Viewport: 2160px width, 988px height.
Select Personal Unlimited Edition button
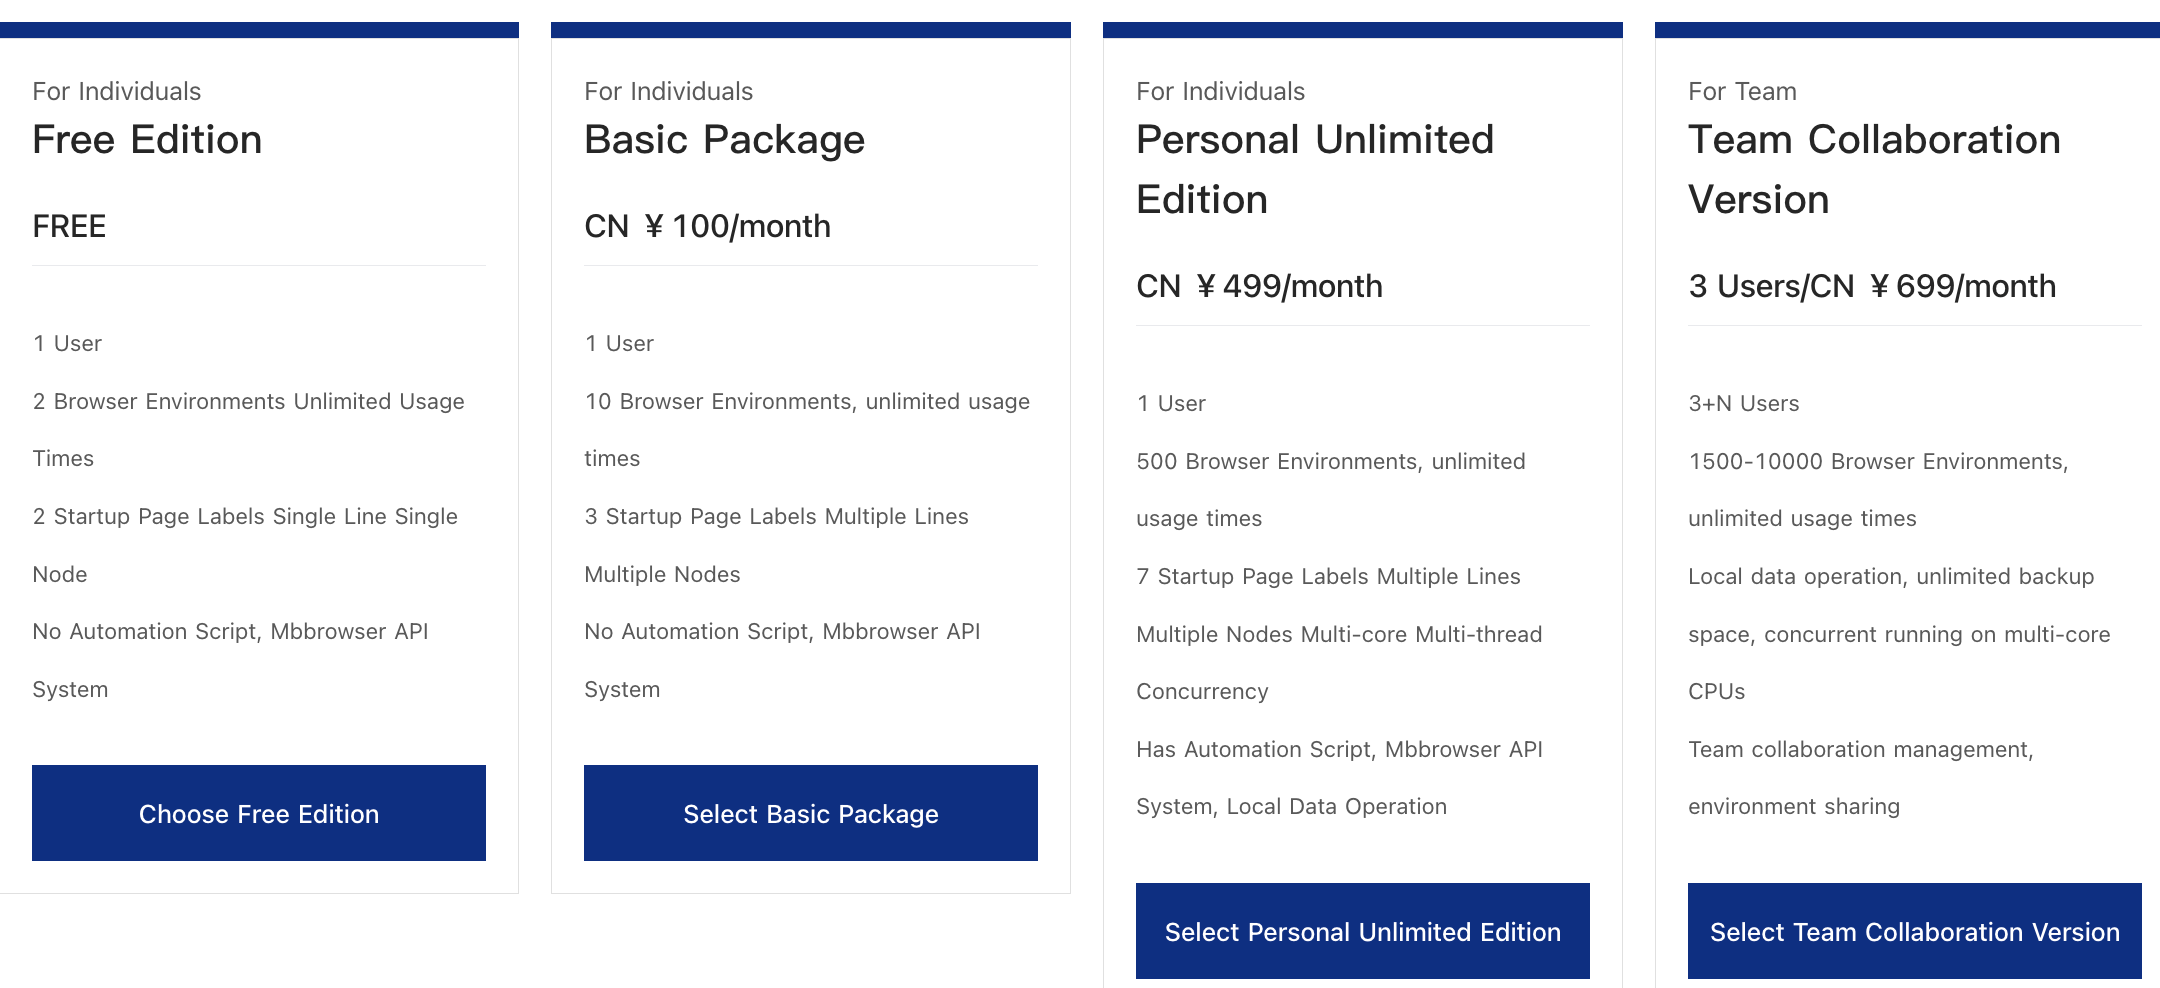pyautogui.click(x=1362, y=931)
